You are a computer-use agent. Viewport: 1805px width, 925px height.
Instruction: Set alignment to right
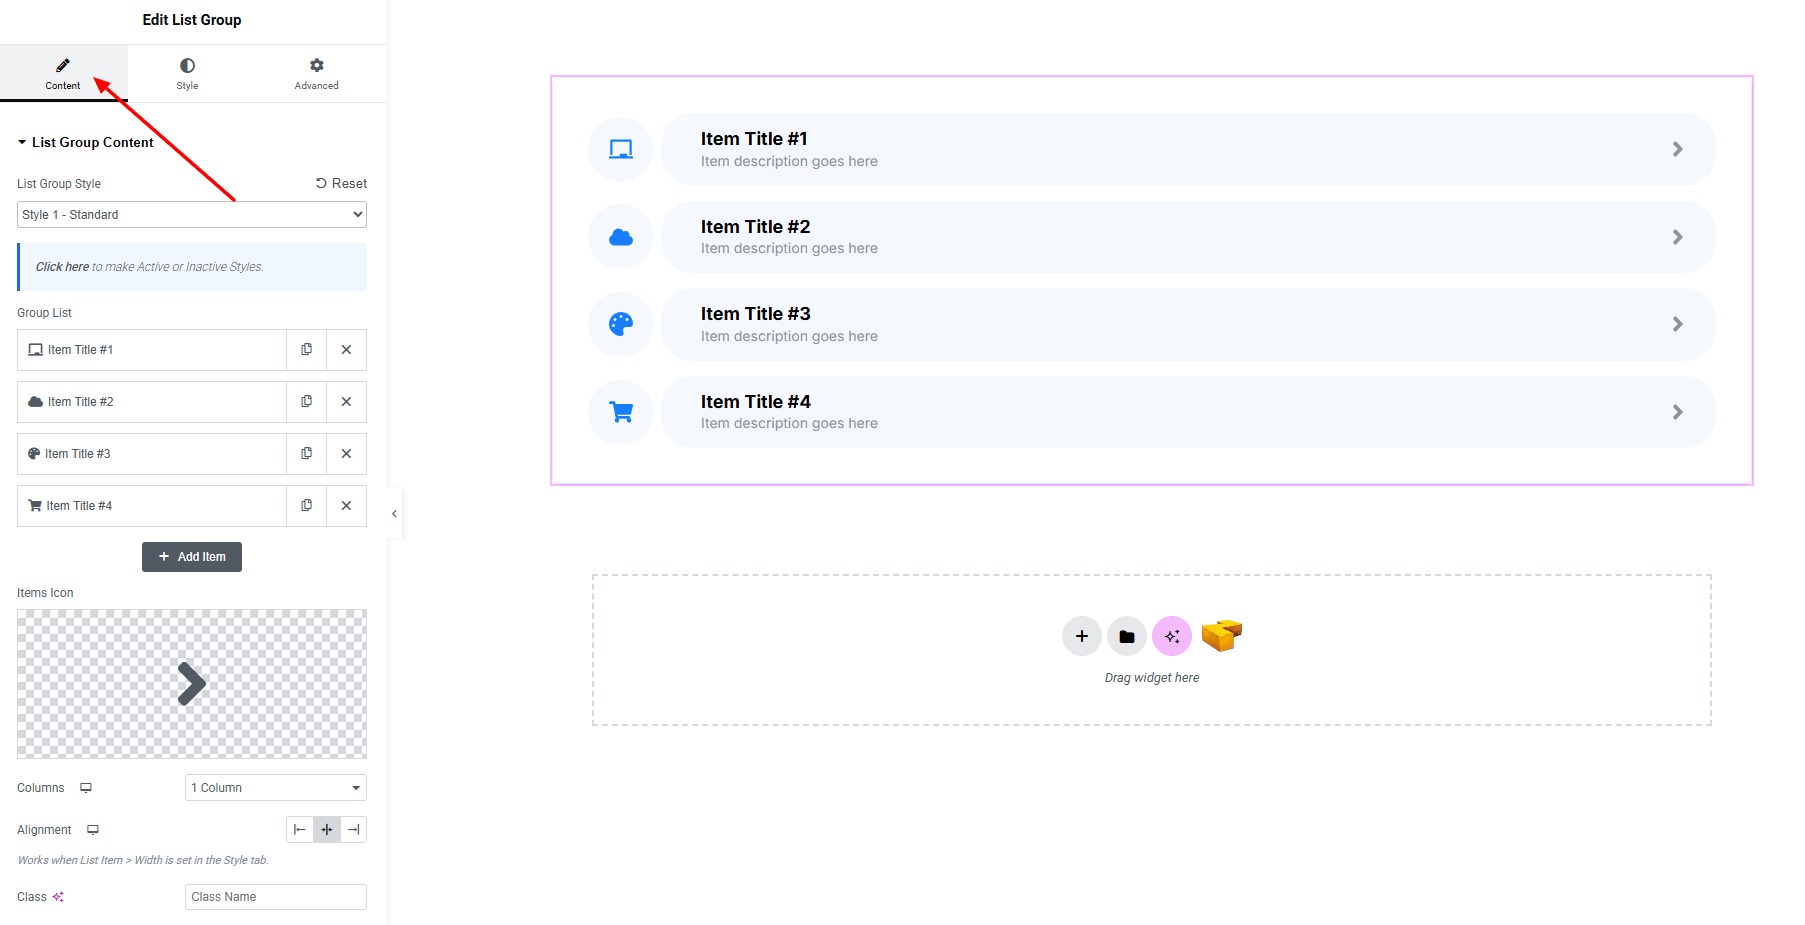coord(354,830)
